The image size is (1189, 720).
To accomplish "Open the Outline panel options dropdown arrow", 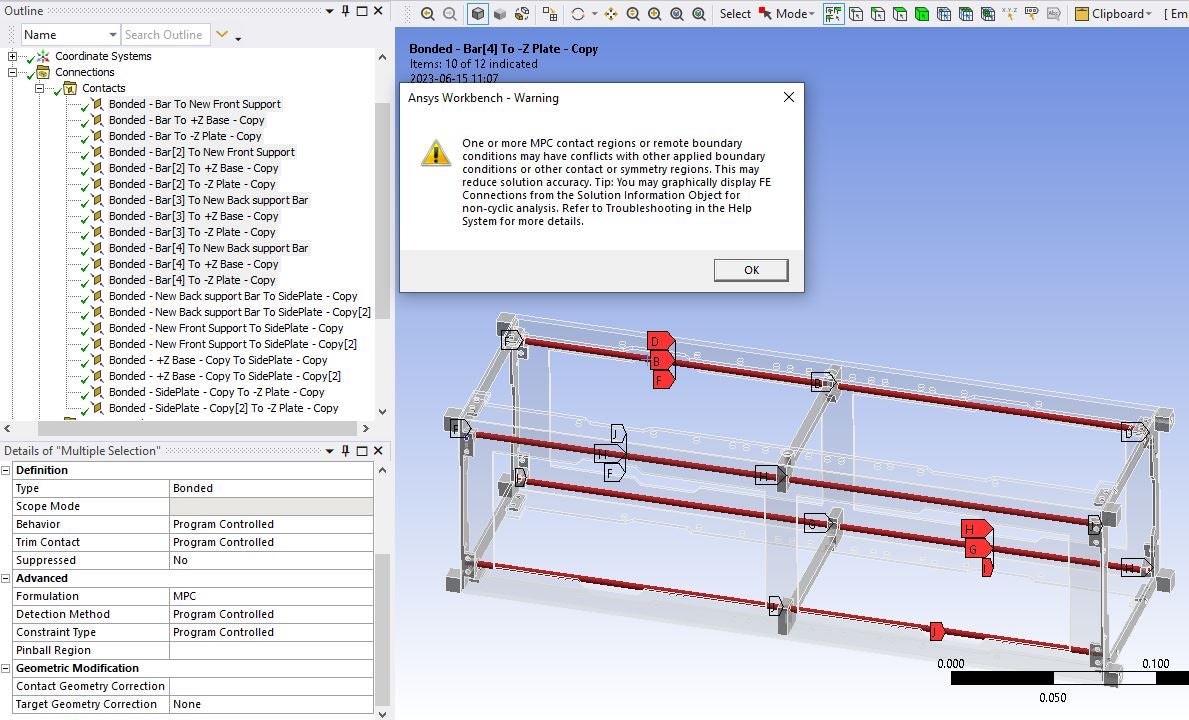I will (x=329, y=11).
